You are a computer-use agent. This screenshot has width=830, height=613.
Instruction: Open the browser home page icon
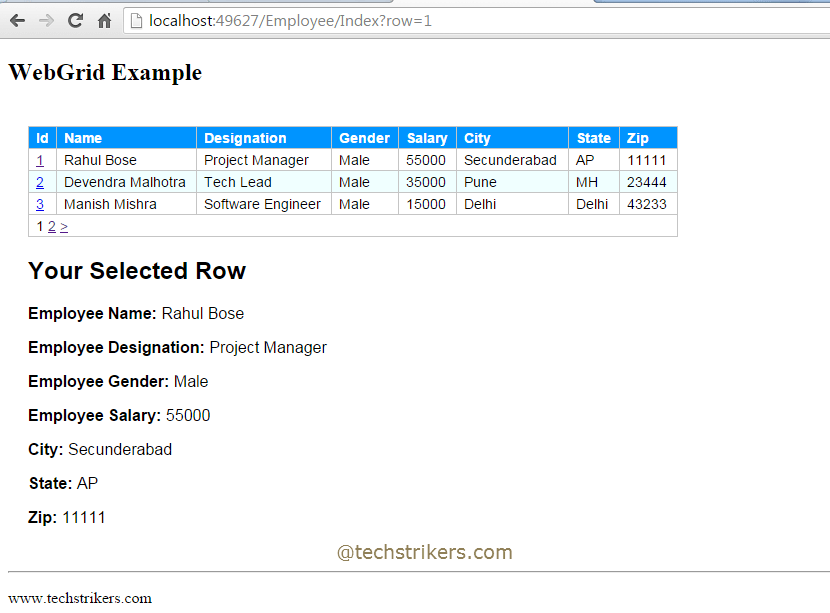pos(104,19)
